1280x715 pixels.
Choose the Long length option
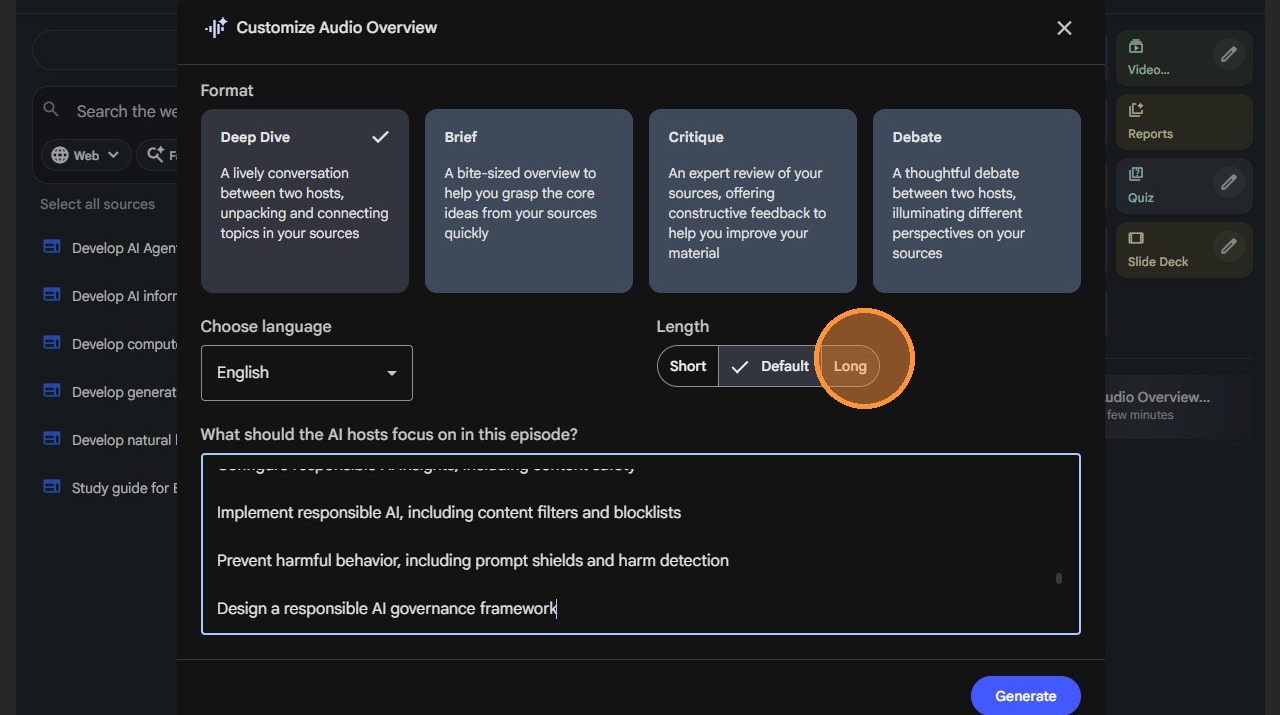point(850,366)
